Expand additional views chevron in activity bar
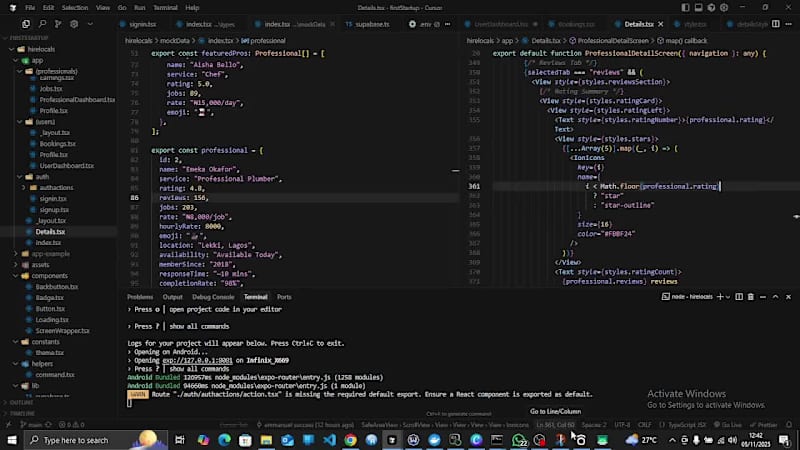Screen dimensions: 800x450 click(x=90, y=24)
